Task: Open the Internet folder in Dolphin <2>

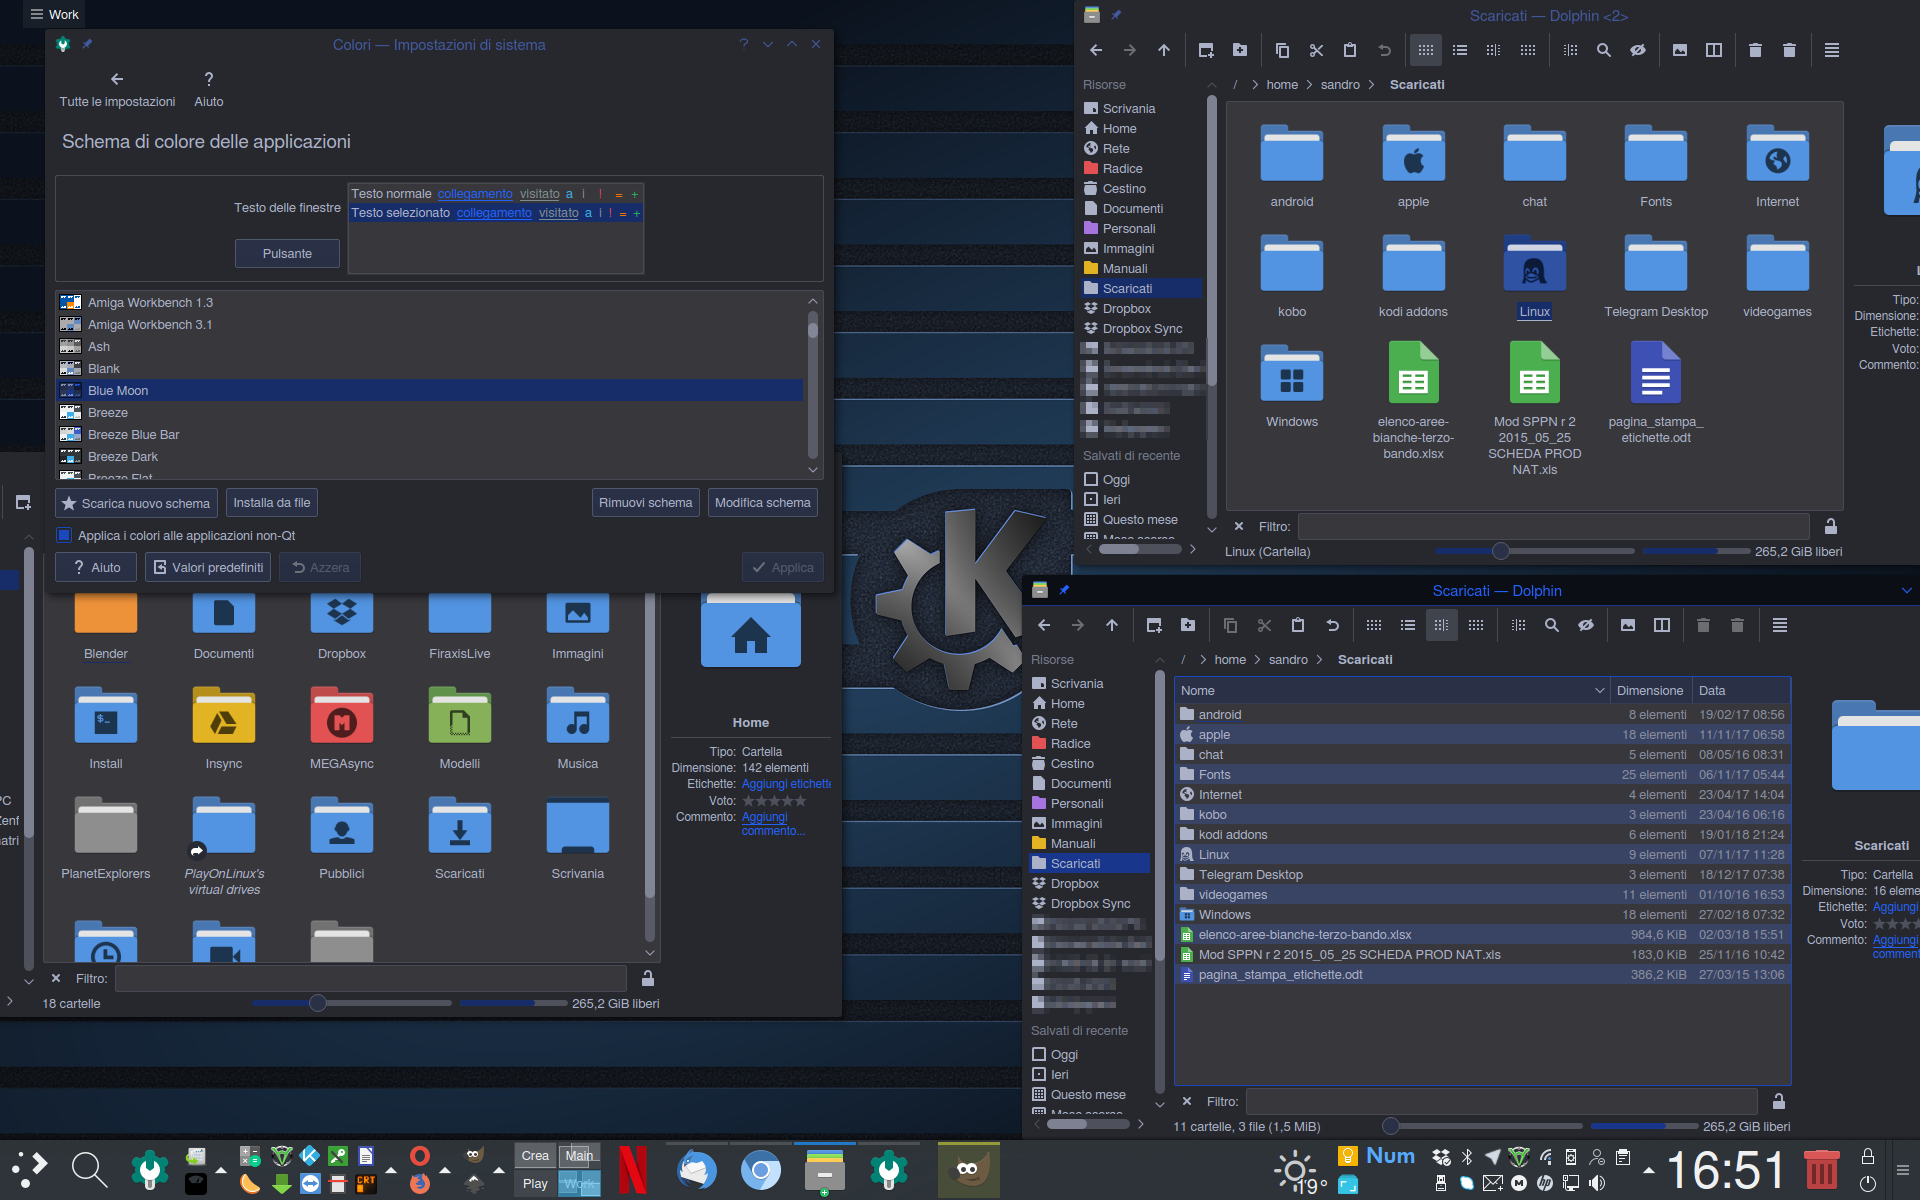Action: (x=1777, y=168)
